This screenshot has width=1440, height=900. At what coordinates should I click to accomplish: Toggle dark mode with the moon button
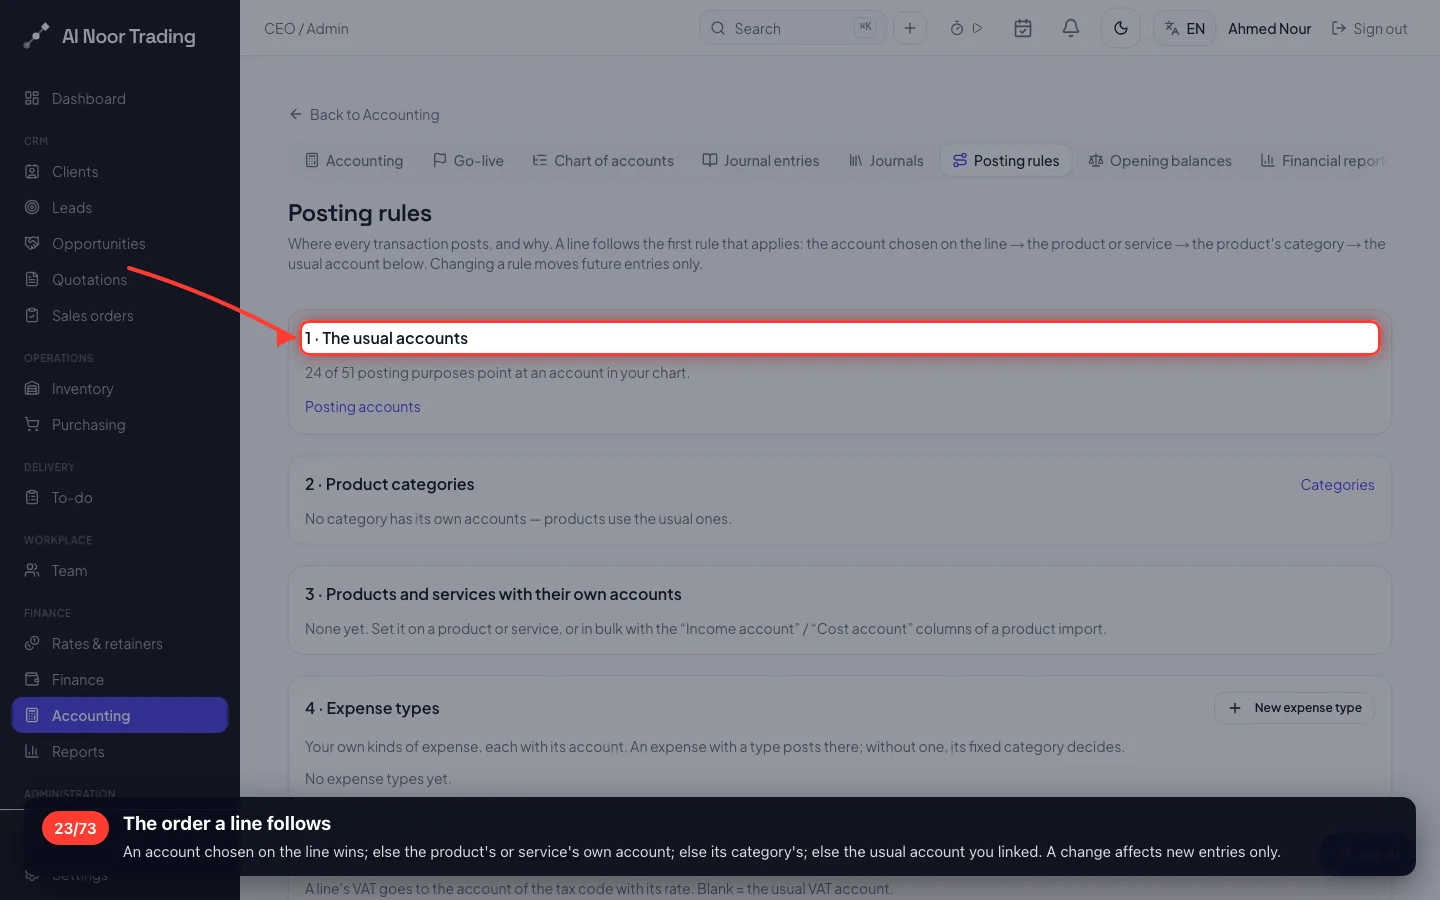pos(1121,28)
